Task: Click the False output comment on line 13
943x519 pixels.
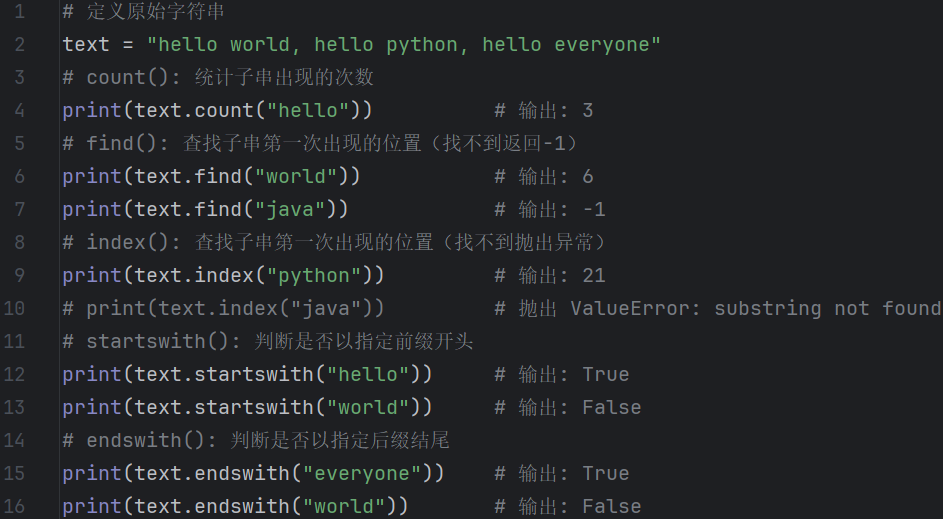Action: tap(568, 408)
